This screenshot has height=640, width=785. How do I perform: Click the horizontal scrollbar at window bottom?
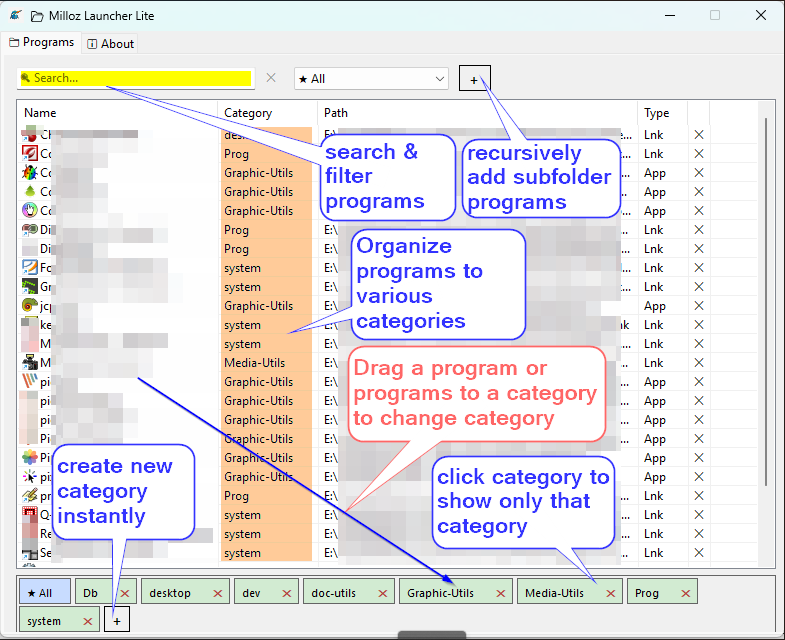[x=432, y=635]
